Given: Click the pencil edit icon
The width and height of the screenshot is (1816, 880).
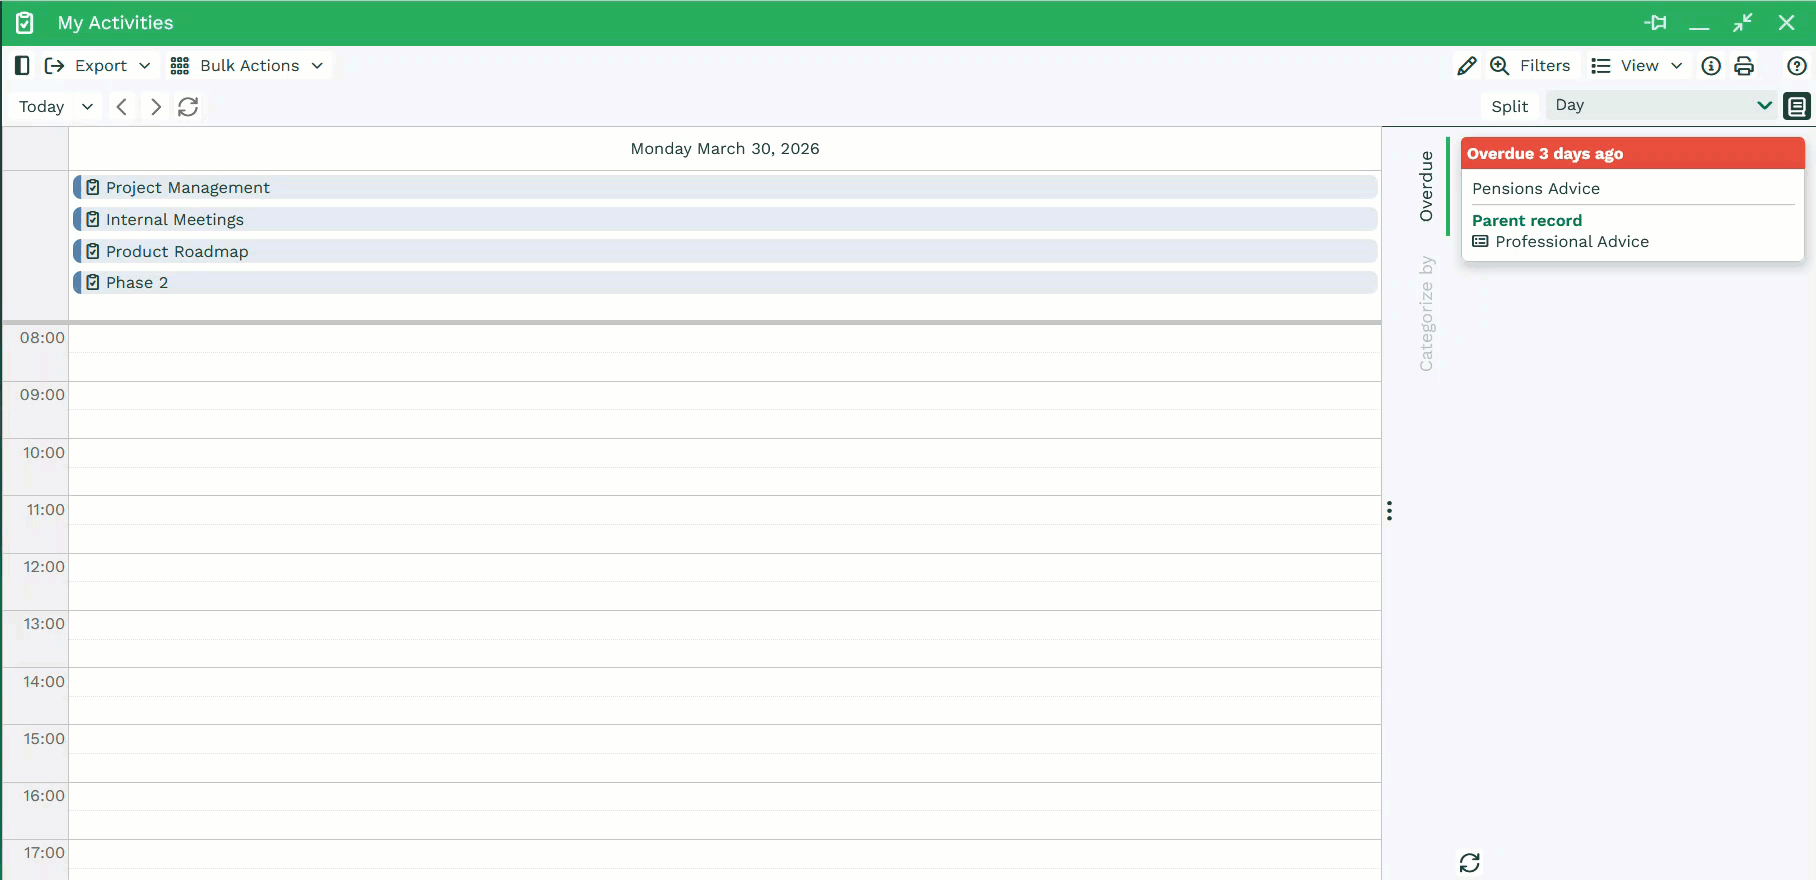Looking at the screenshot, I should [x=1466, y=66].
